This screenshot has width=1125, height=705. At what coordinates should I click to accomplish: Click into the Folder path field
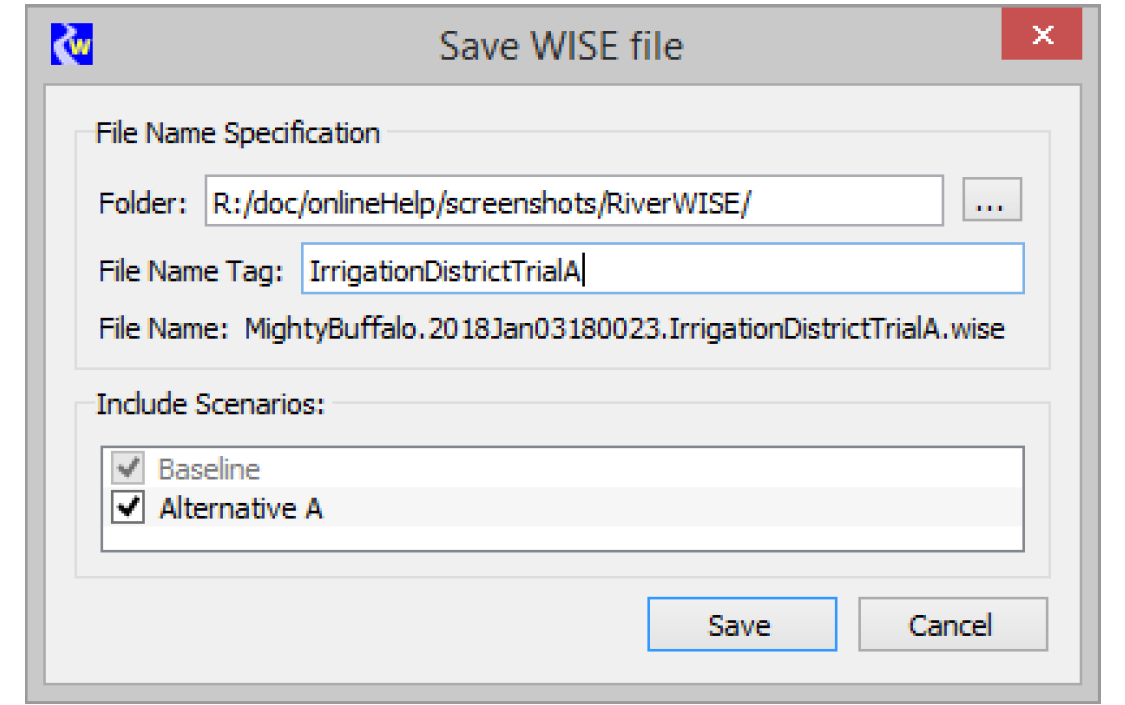[x=573, y=203]
